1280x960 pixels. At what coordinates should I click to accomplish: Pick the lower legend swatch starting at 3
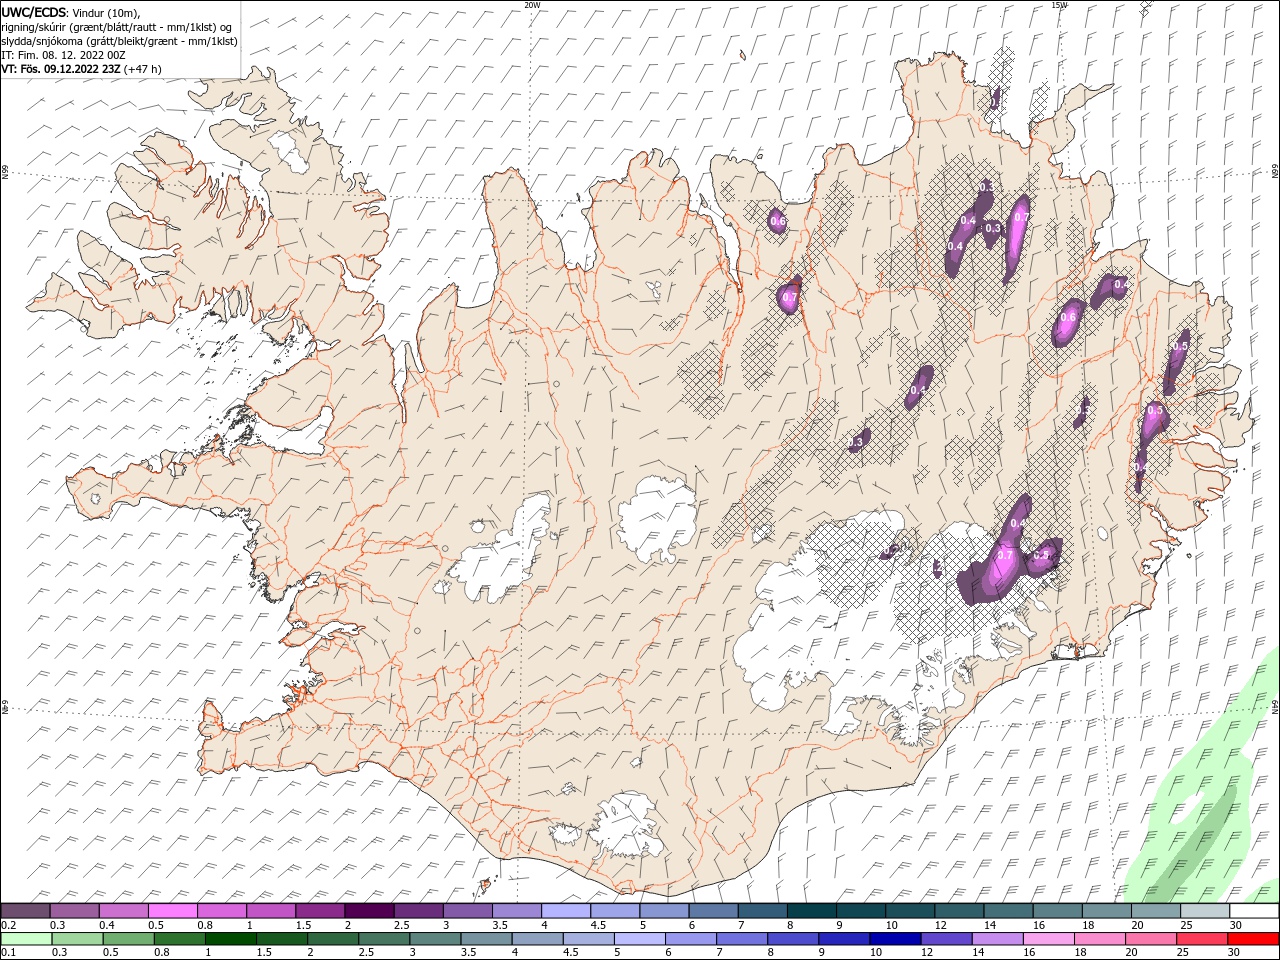(x=435, y=939)
